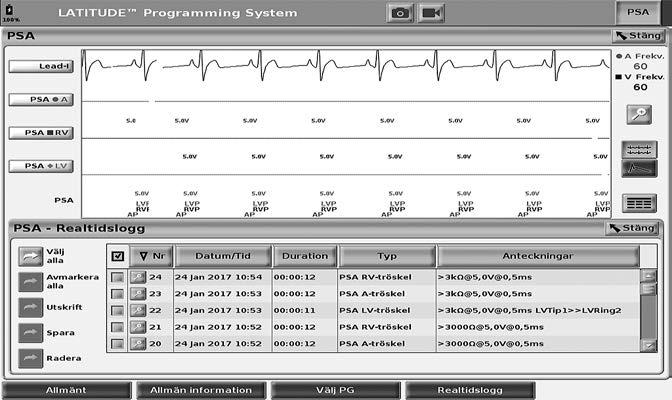Close the PSA panel with its Stäng button

638,36
